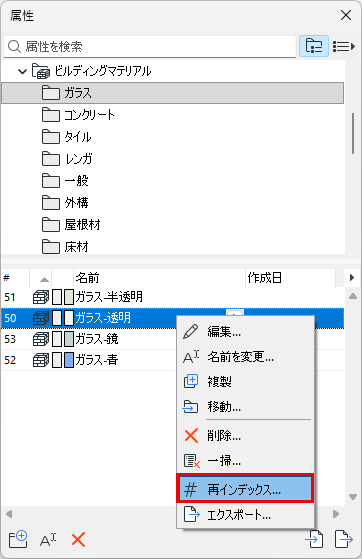The height and width of the screenshot is (559, 362).
Task: Click the rename icon in bottom bar
Action: tap(48, 540)
